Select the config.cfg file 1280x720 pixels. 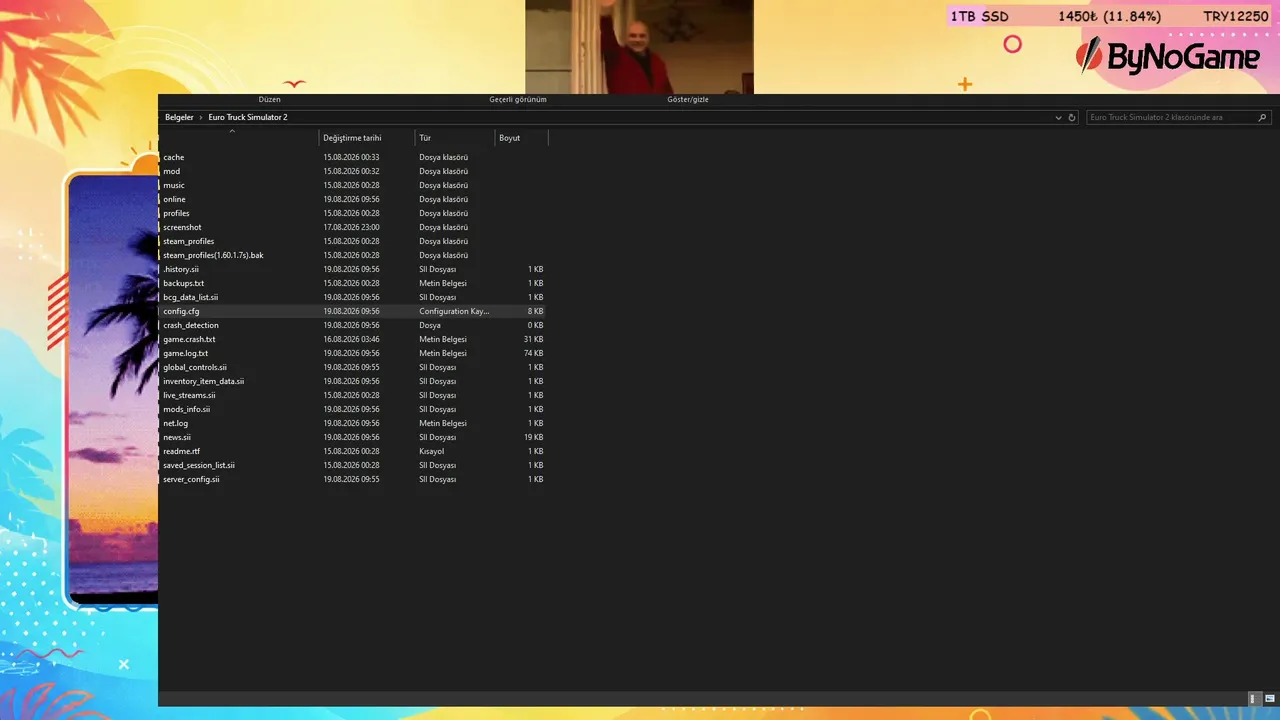(x=181, y=311)
